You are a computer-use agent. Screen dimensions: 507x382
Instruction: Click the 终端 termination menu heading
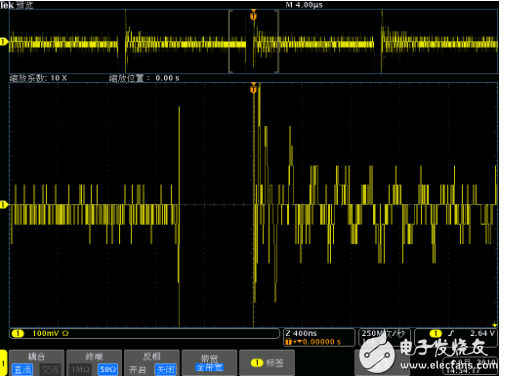coord(94,357)
